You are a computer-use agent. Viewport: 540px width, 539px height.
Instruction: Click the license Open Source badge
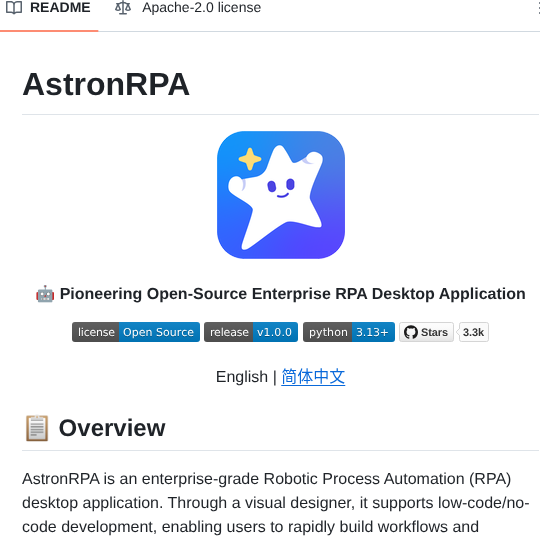coord(136,332)
